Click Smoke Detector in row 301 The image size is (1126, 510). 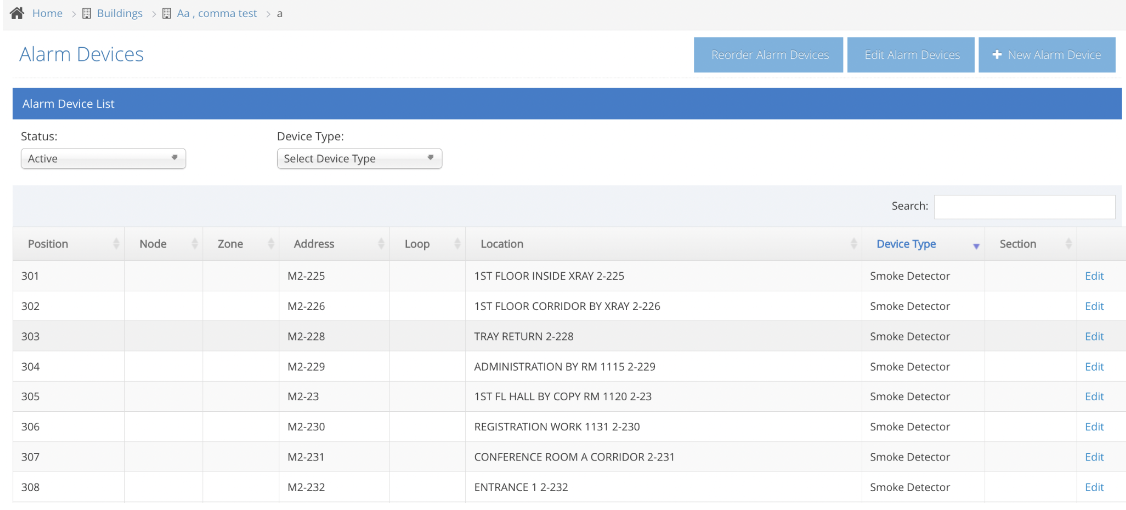[x=910, y=276]
